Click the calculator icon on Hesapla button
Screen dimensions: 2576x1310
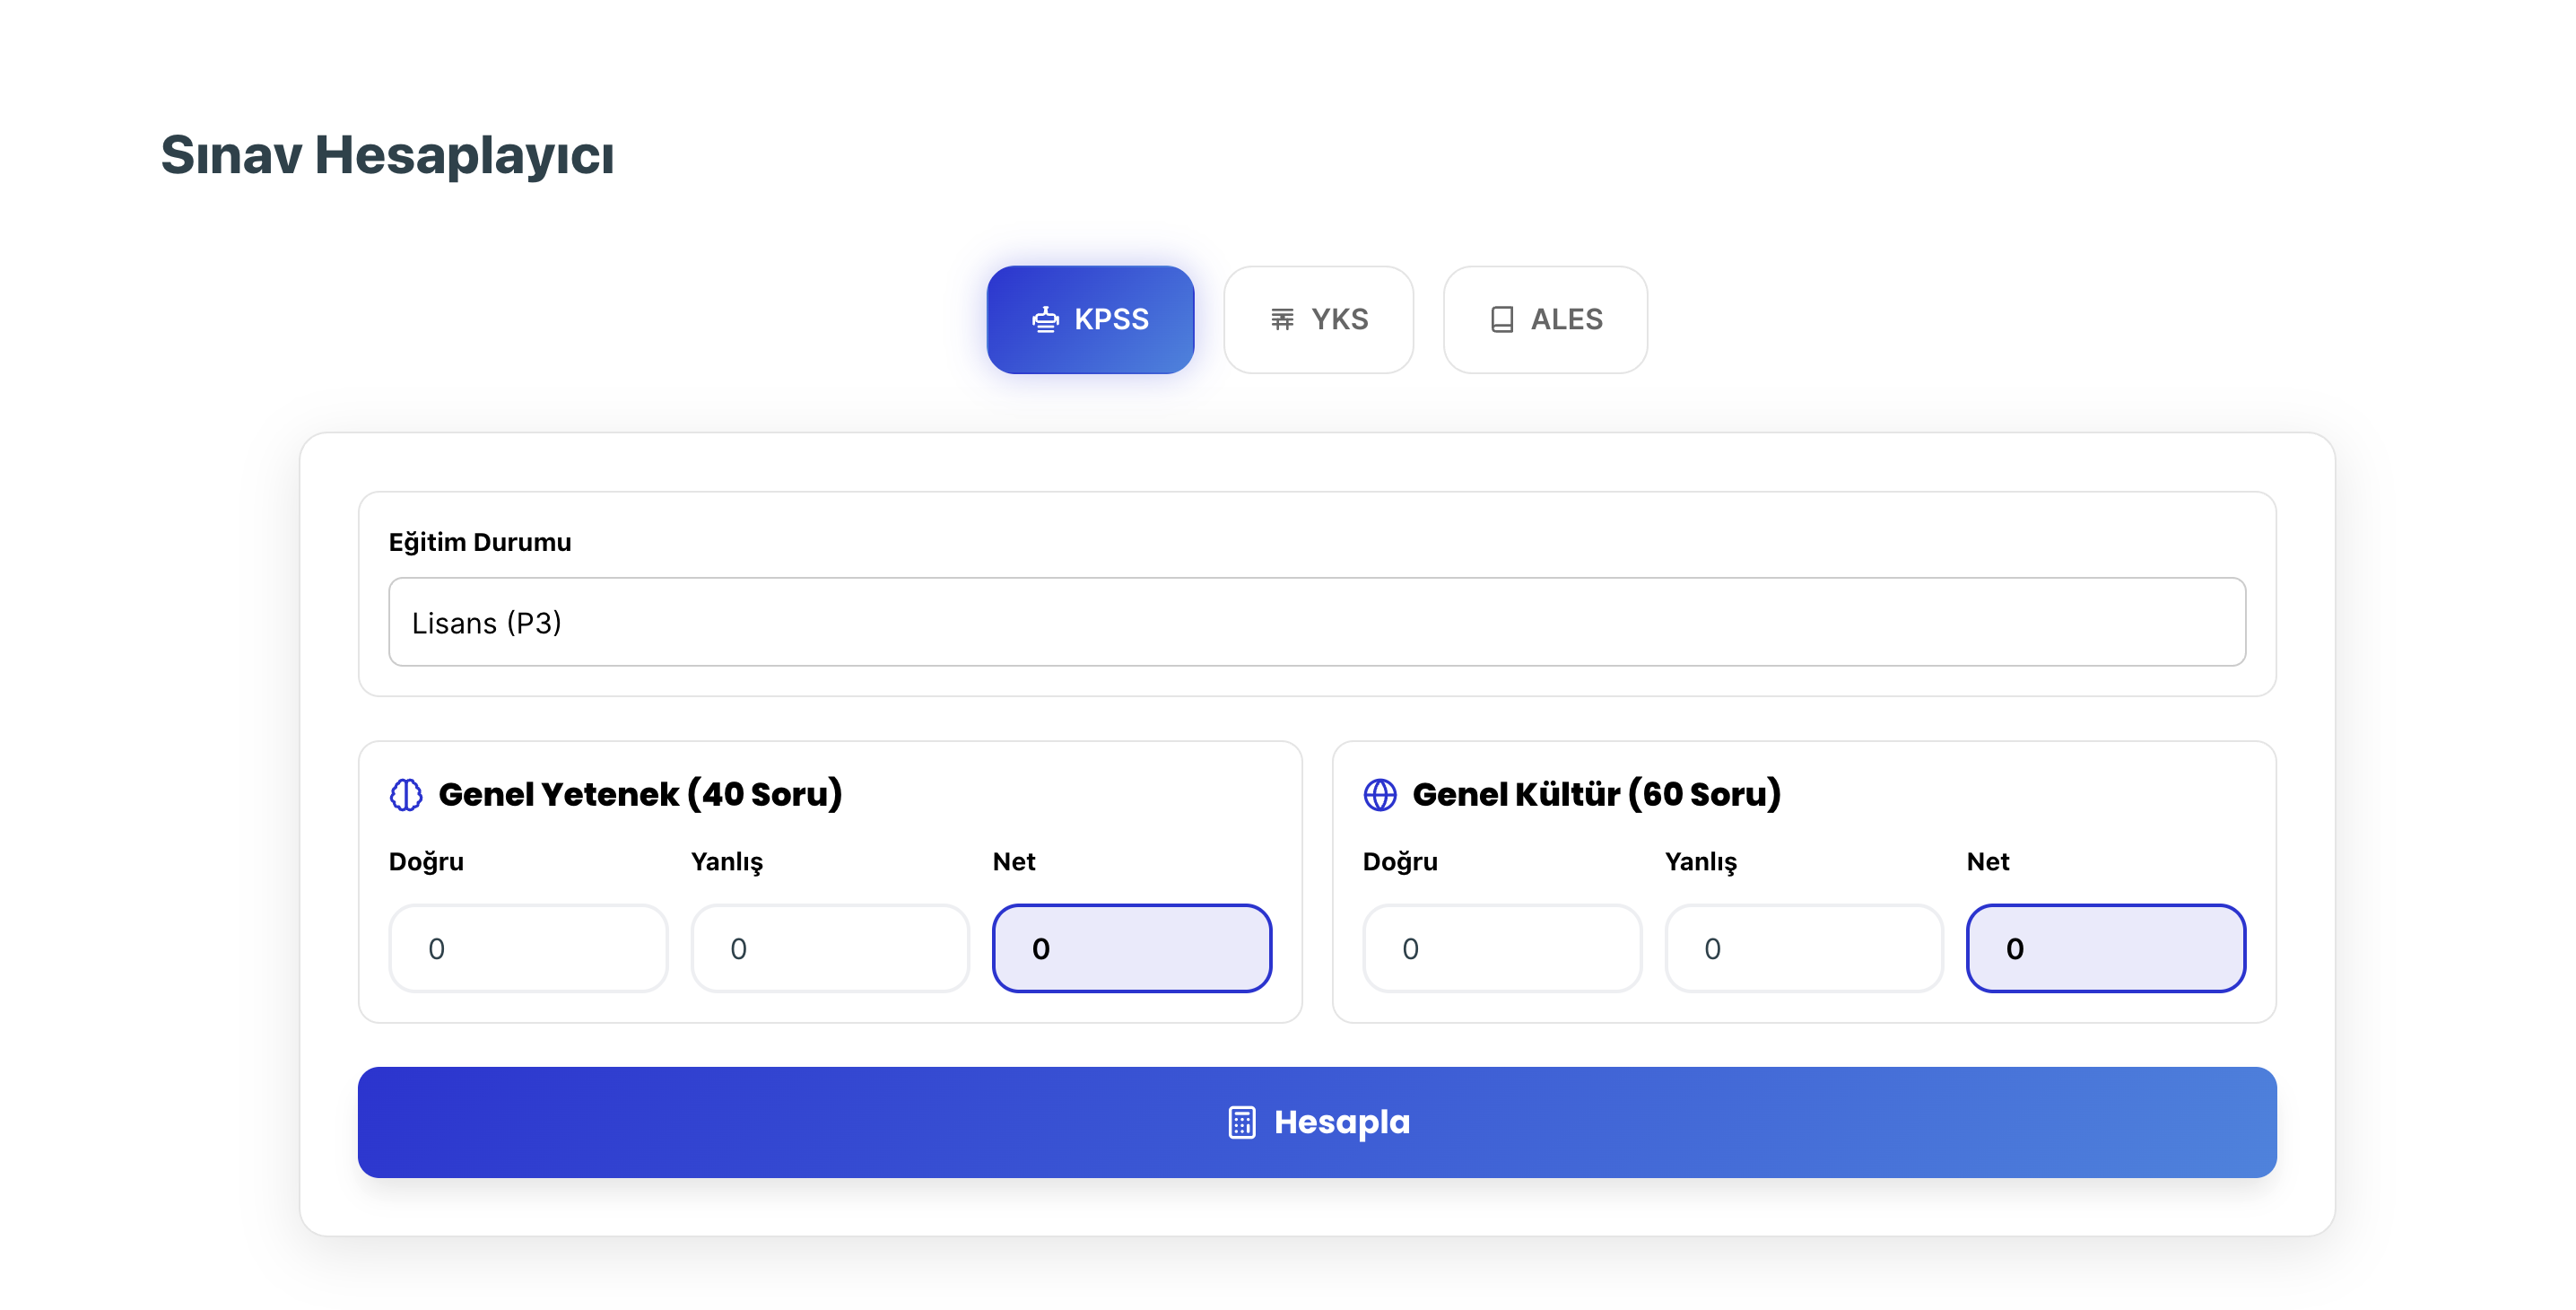coord(1242,1122)
